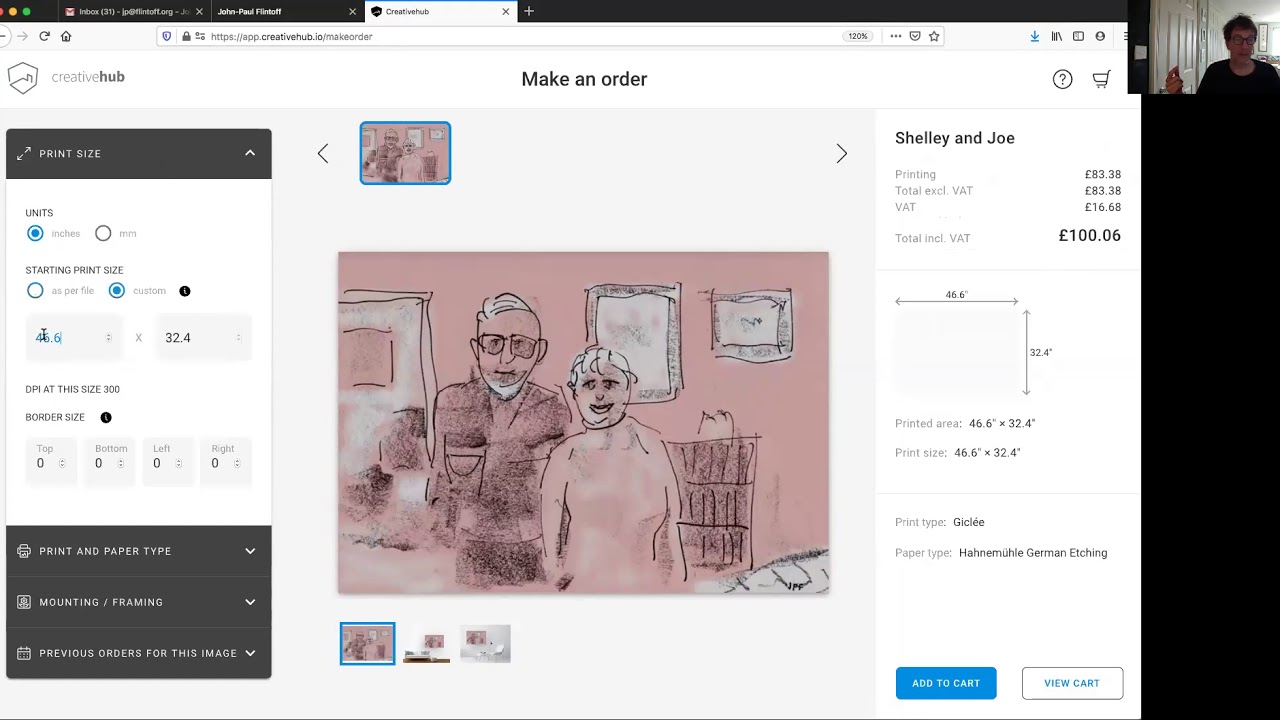Adjust the Right border stepper

(x=237, y=464)
